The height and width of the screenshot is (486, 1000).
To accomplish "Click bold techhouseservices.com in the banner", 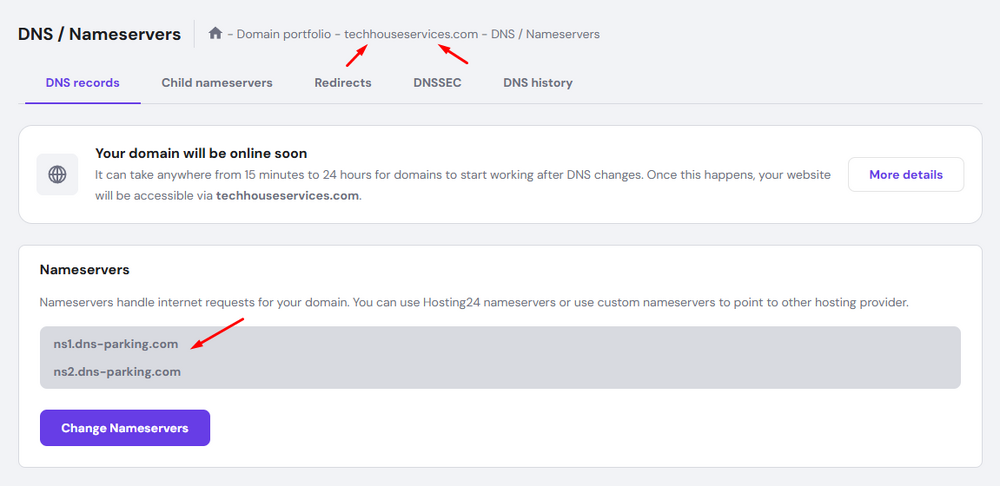I will click(x=287, y=196).
